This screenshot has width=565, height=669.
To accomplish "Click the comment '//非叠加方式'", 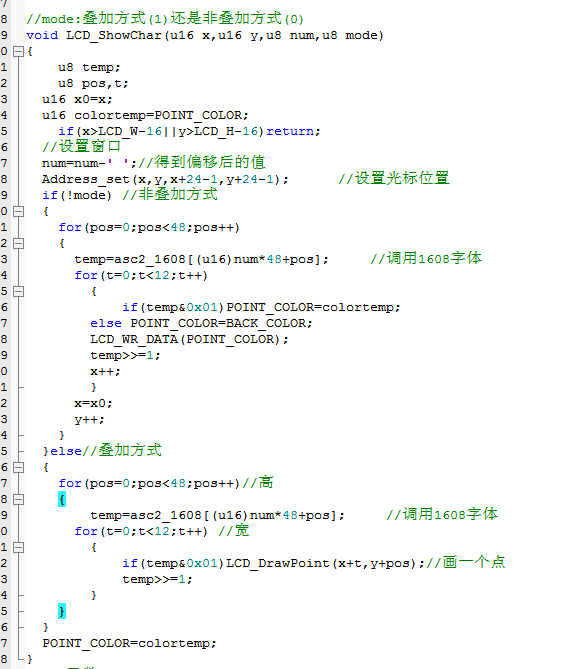I will (170, 194).
